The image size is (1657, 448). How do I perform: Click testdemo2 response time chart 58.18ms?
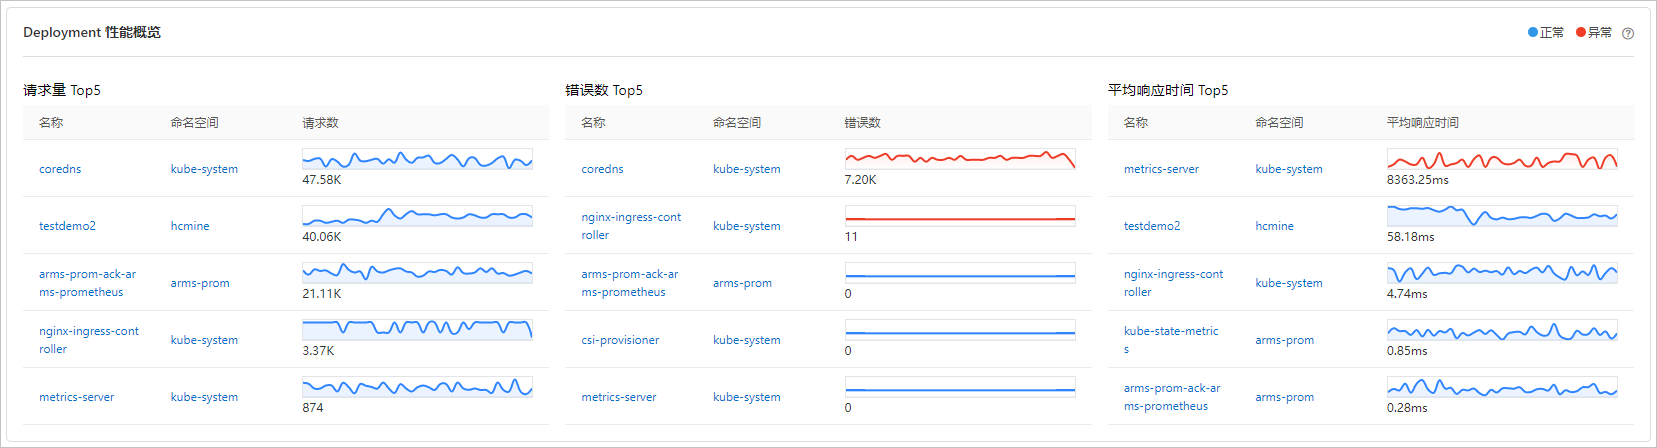pos(1502,216)
